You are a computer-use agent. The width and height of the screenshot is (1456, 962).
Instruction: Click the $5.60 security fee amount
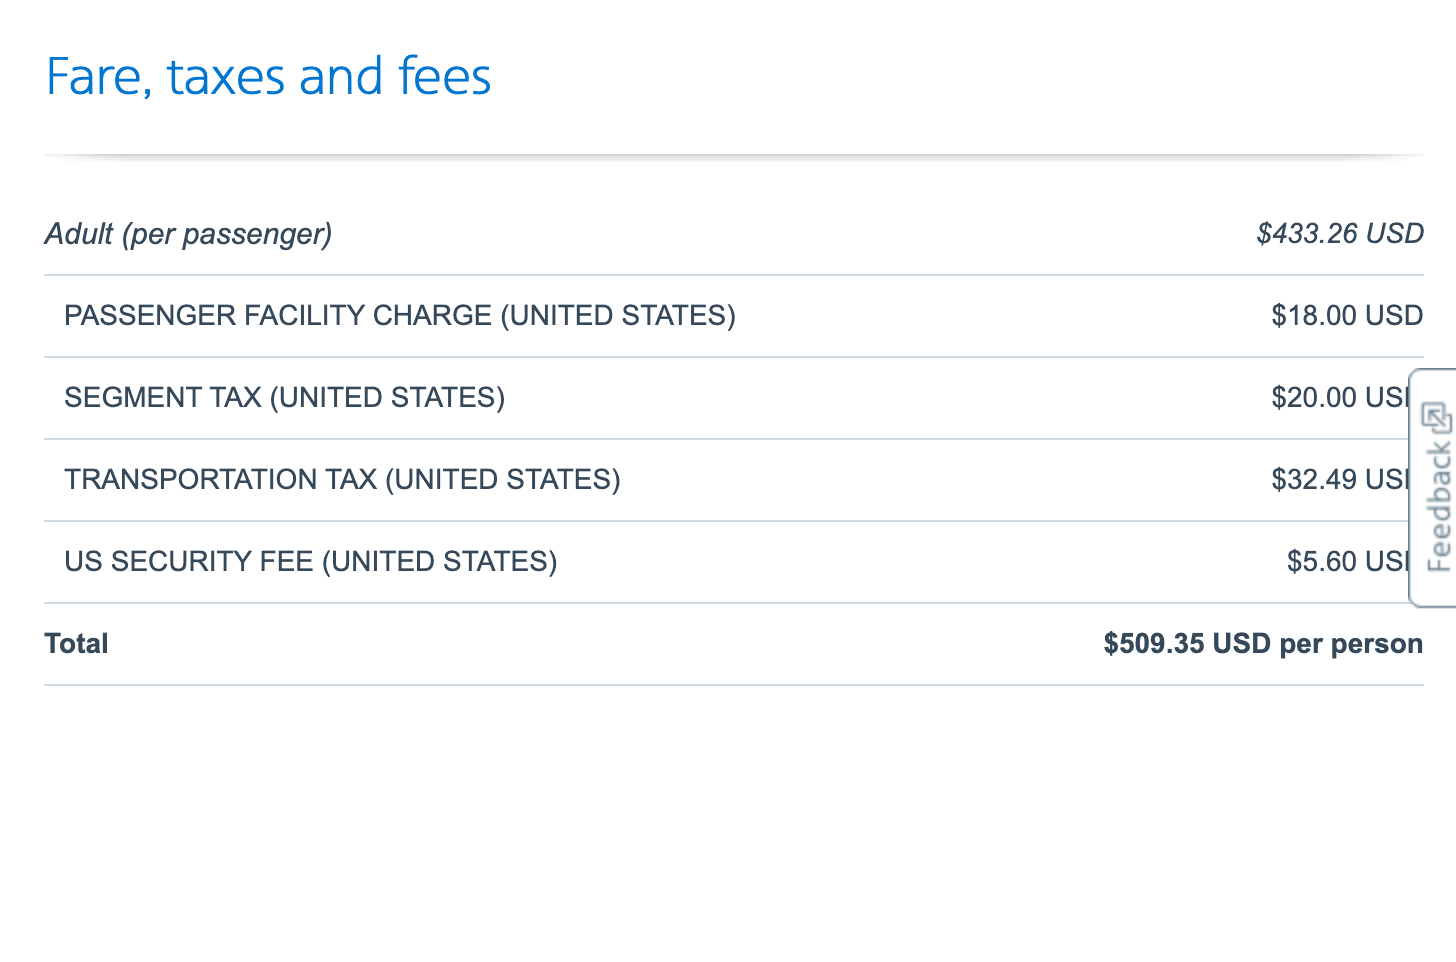pos(1346,562)
